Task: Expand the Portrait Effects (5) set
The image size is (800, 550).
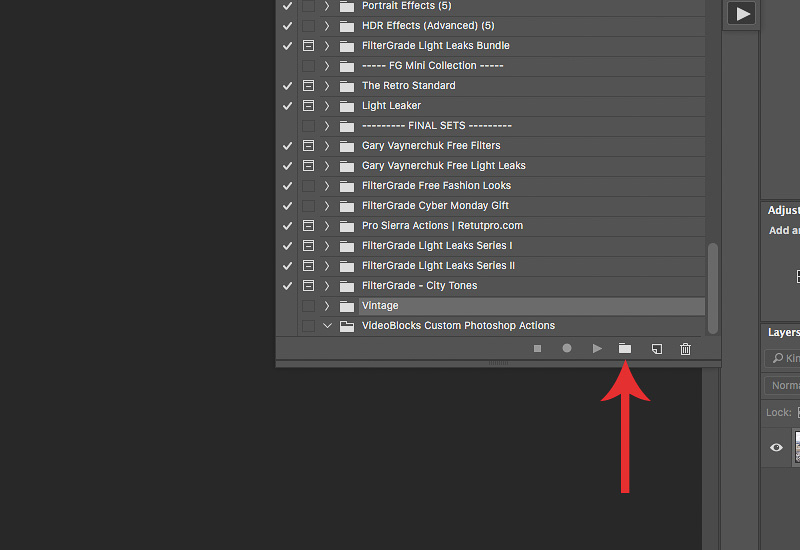Action: pyautogui.click(x=327, y=6)
